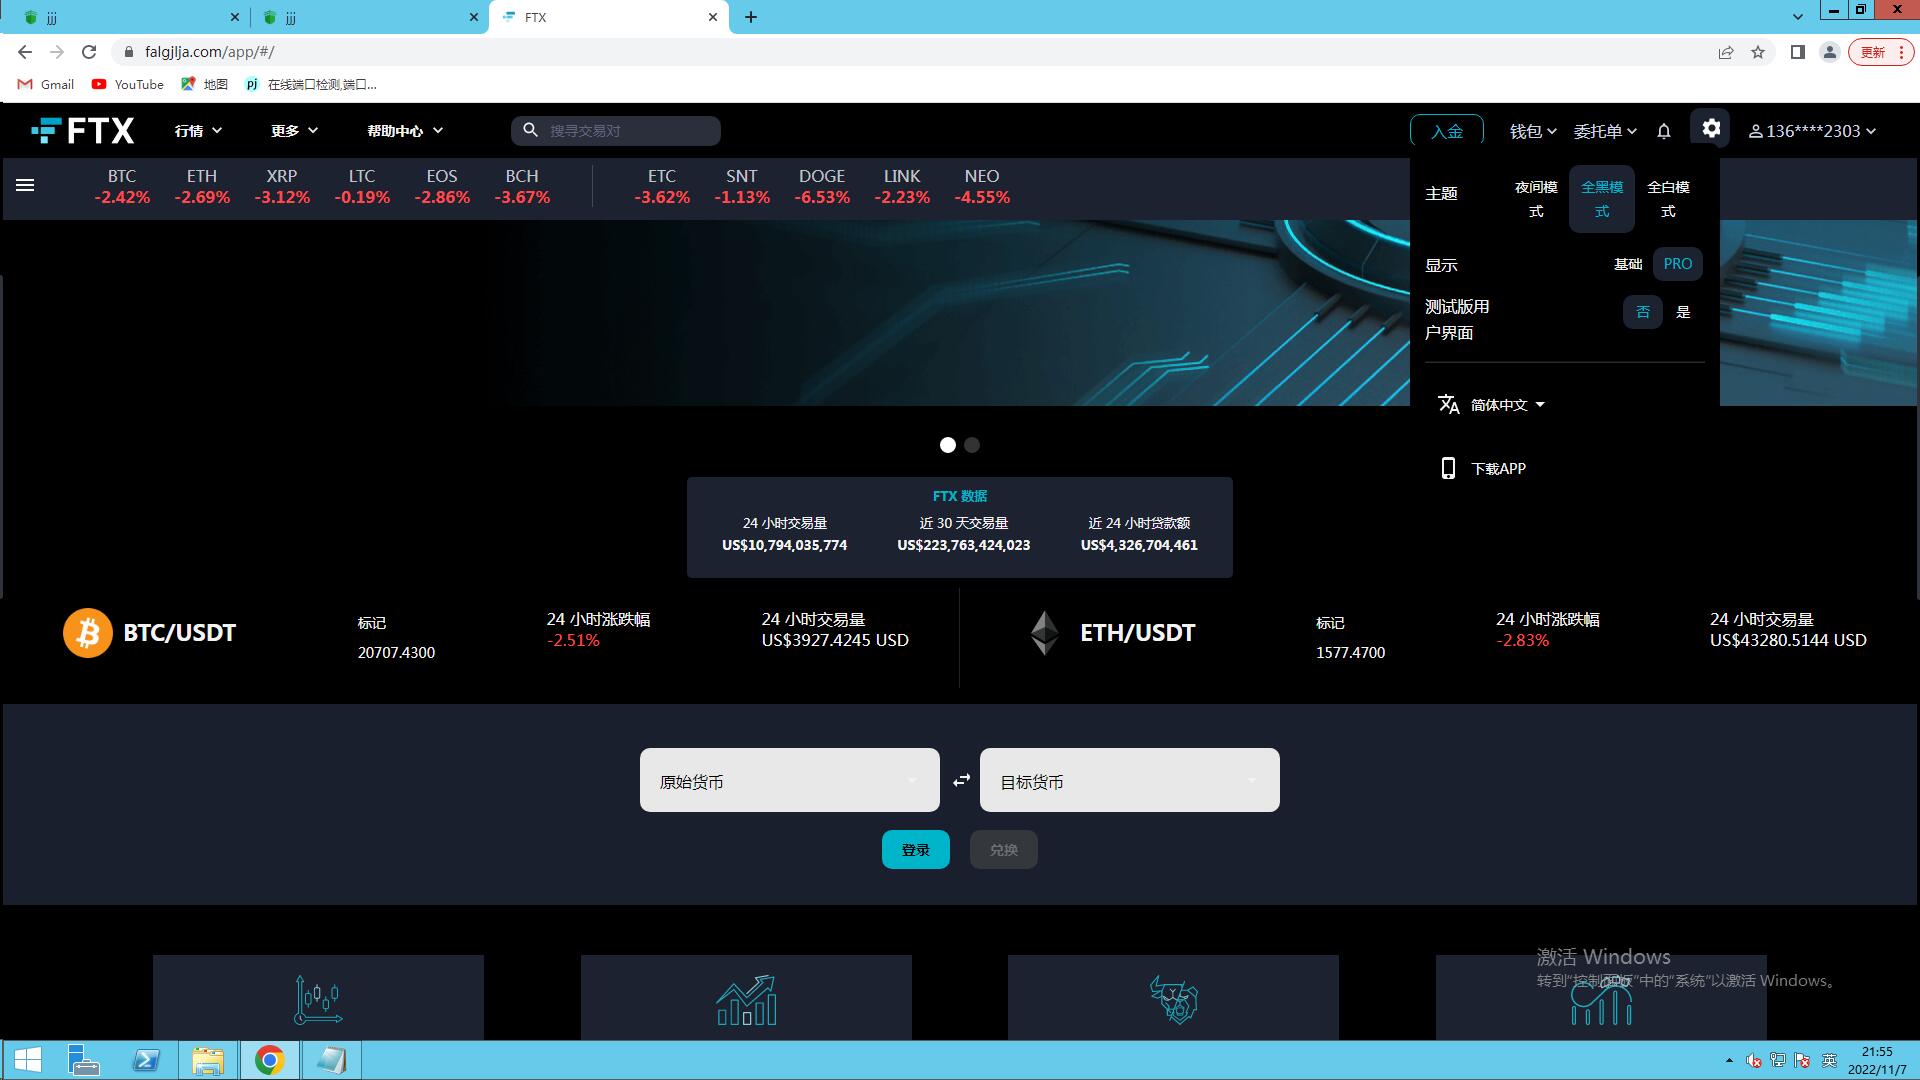Bookmark this page with the star
1920x1080 pixels.
(1758, 52)
